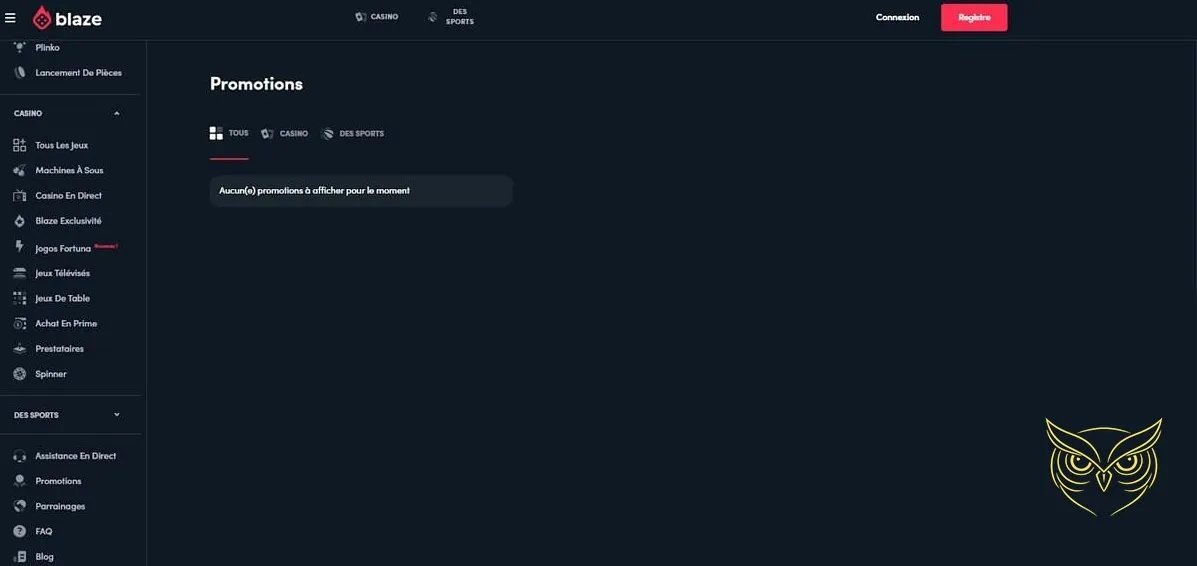
Task: Switch to Des Sports promotions tab
Action: [353, 134]
